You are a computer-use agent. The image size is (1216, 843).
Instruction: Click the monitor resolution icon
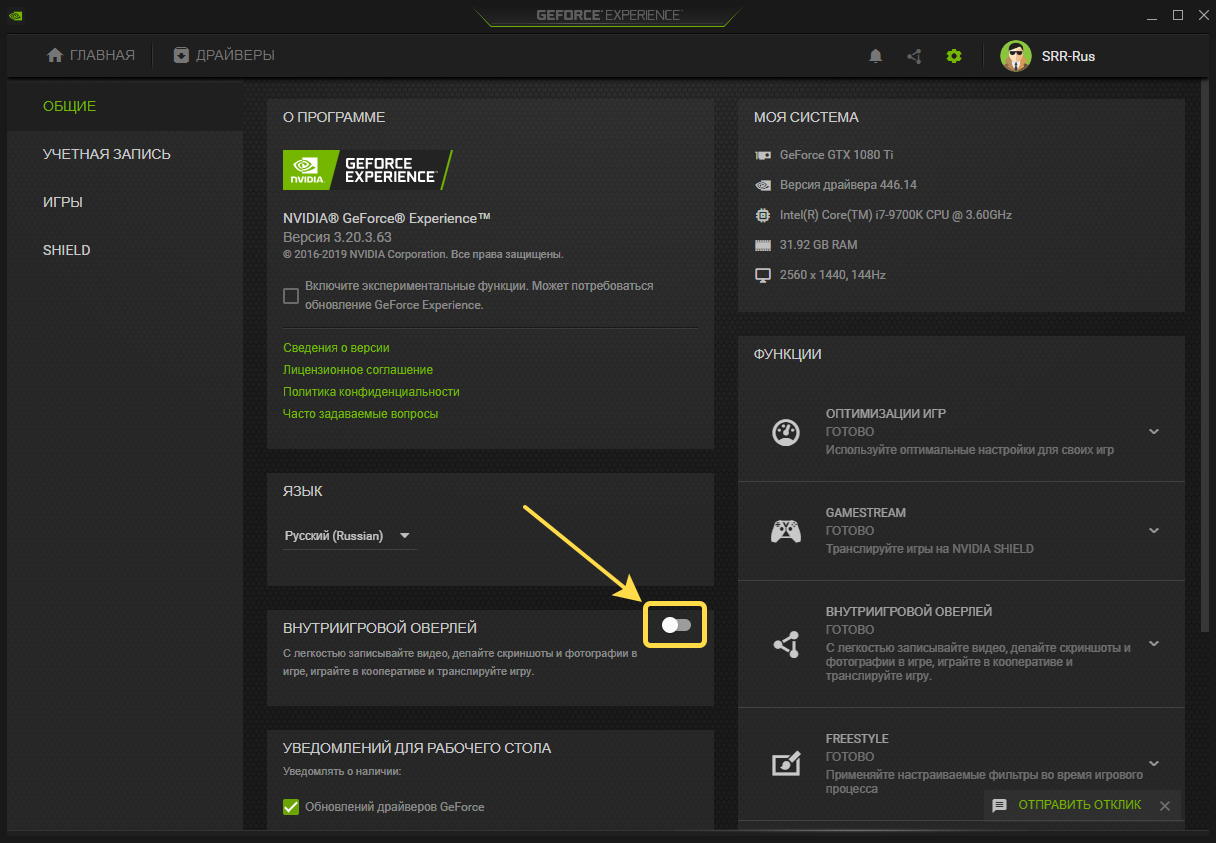pos(763,275)
